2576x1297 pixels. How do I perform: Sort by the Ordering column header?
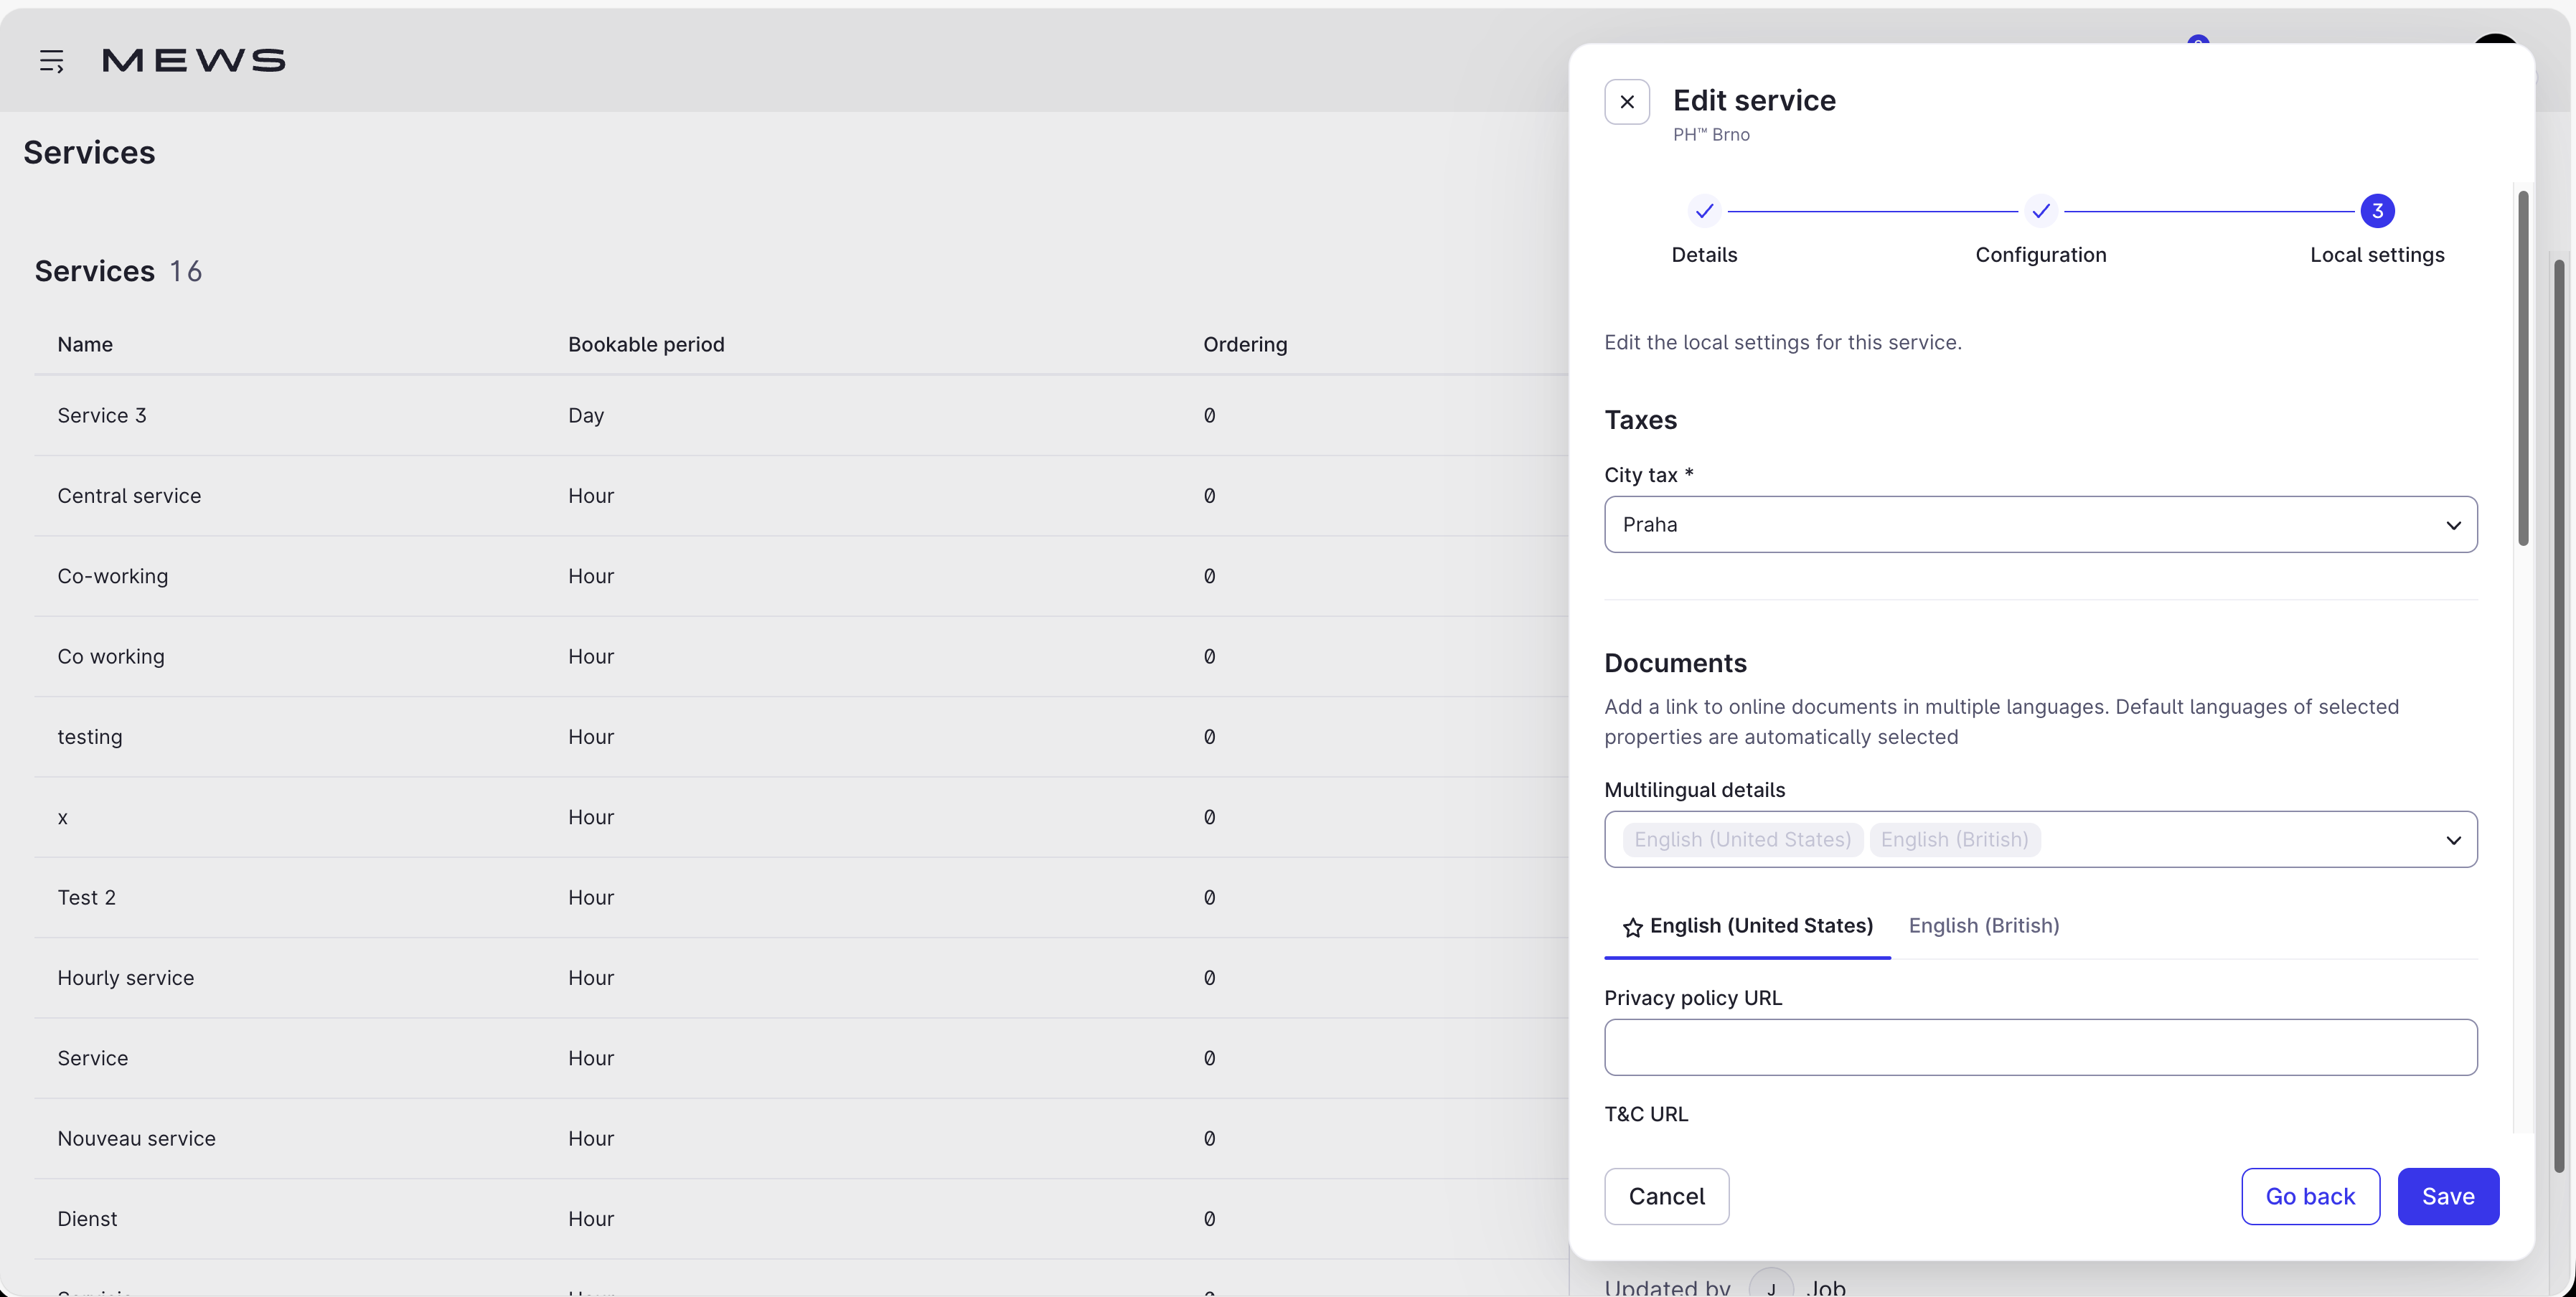pos(1245,344)
